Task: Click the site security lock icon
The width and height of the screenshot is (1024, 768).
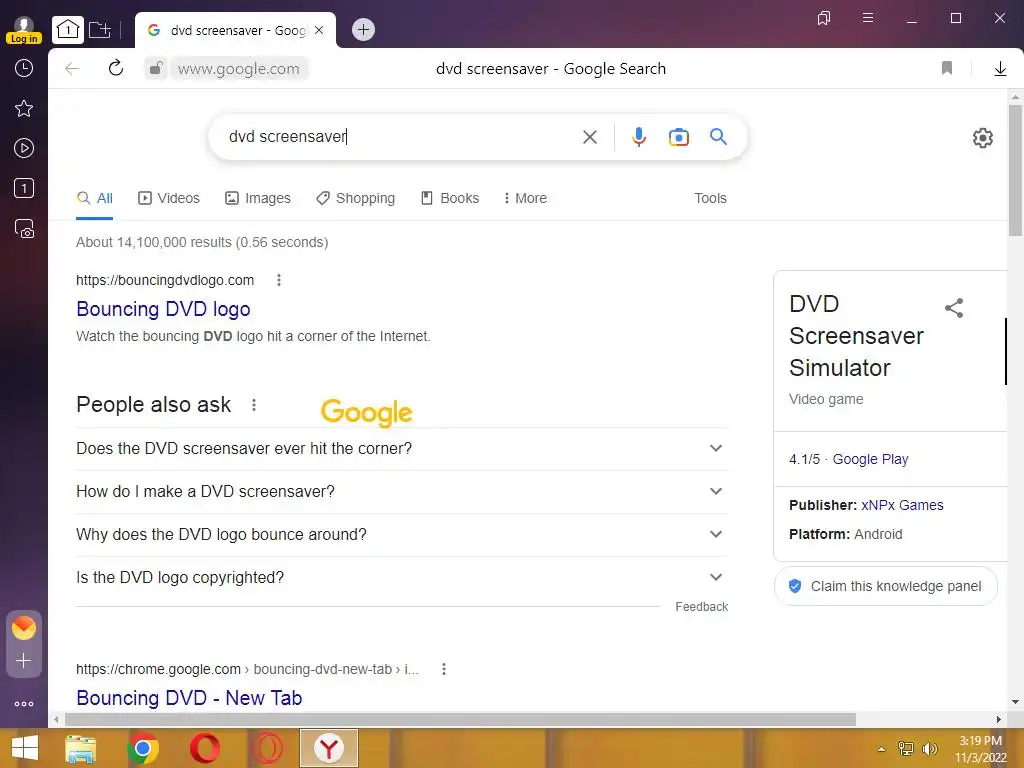Action: coord(155,68)
